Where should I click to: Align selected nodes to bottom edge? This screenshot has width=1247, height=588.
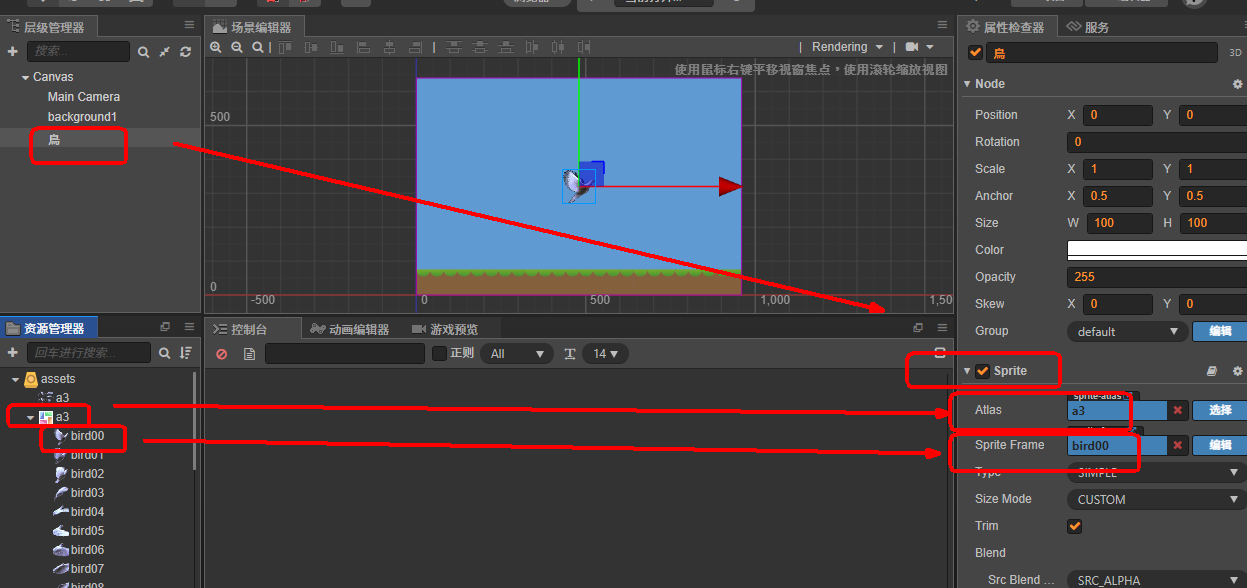pos(336,47)
